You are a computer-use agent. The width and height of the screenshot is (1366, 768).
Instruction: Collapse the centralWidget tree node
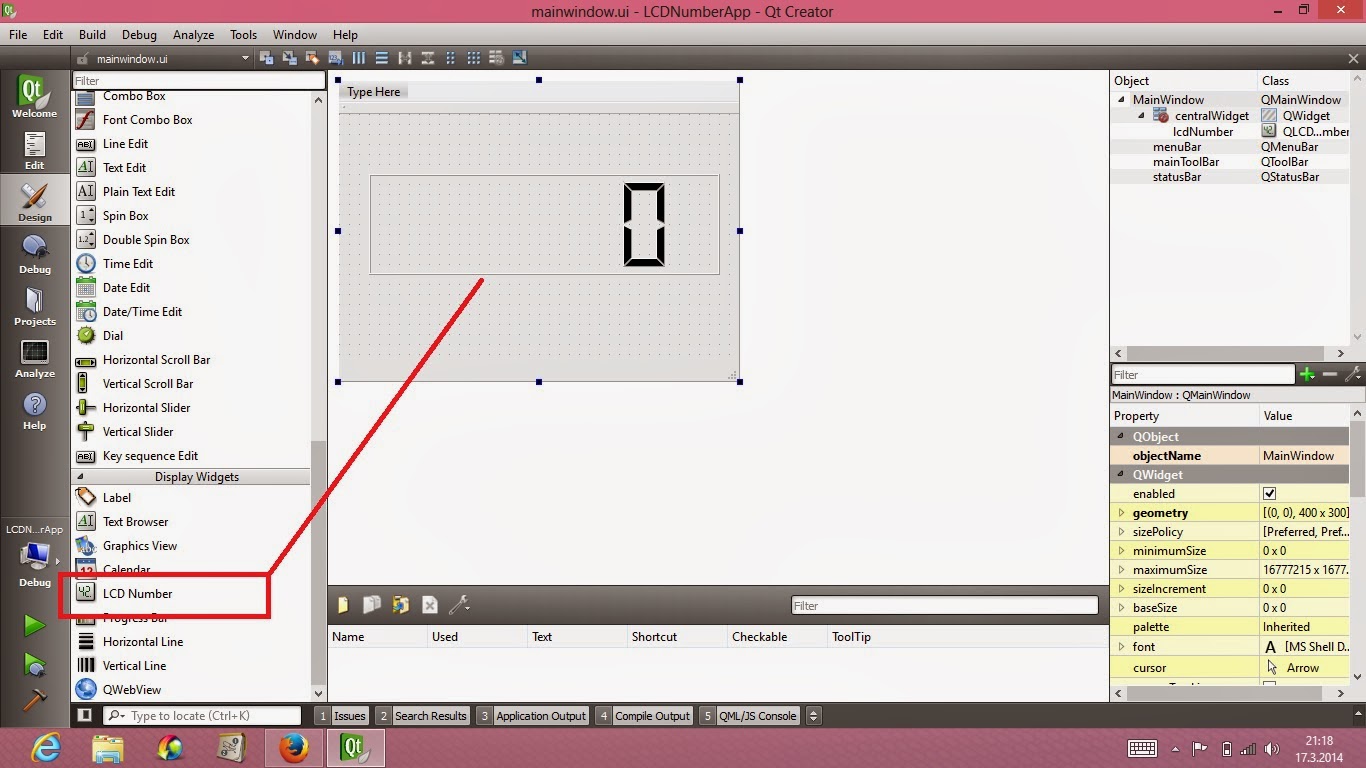point(1141,116)
